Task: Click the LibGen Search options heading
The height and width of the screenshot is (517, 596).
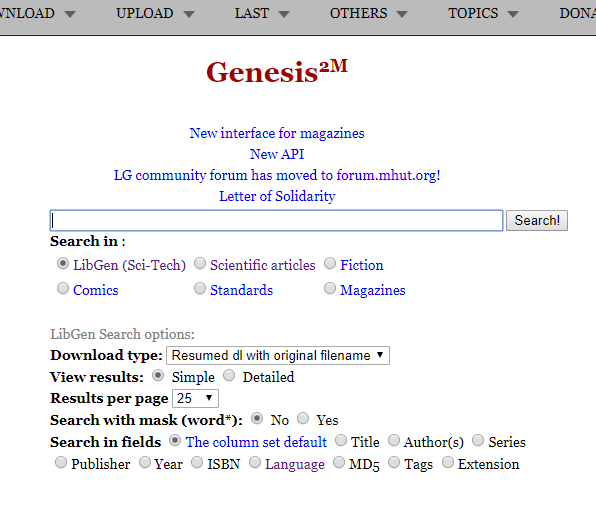Action: tap(122, 334)
